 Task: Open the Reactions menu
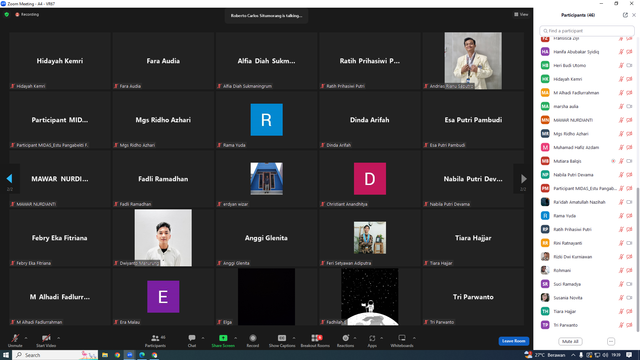[x=345, y=340]
